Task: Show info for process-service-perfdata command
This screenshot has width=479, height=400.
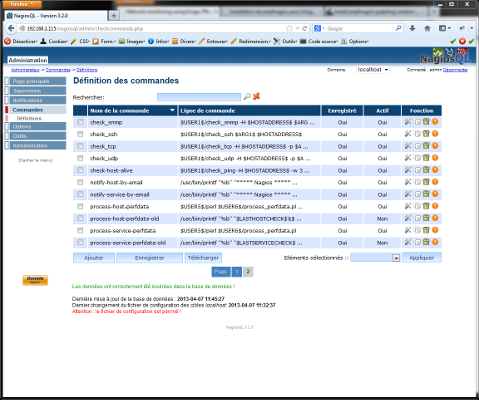Action: tap(435, 230)
